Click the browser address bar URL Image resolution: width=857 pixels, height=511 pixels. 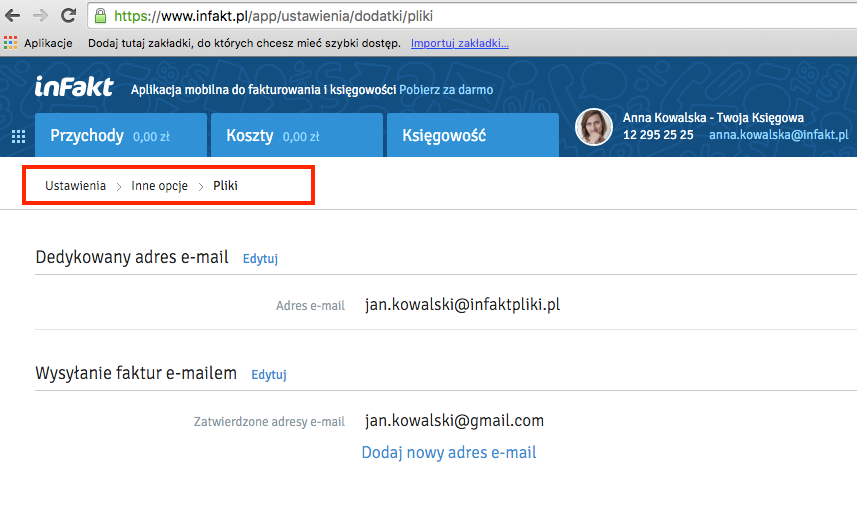pyautogui.click(x=273, y=16)
